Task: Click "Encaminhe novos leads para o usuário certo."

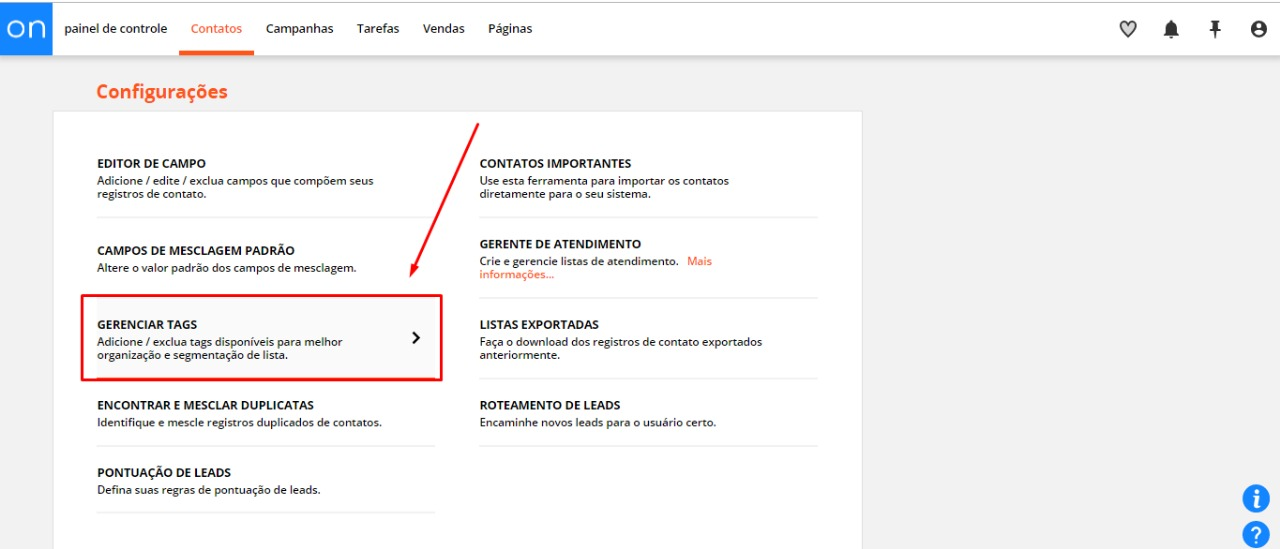Action: coord(598,422)
